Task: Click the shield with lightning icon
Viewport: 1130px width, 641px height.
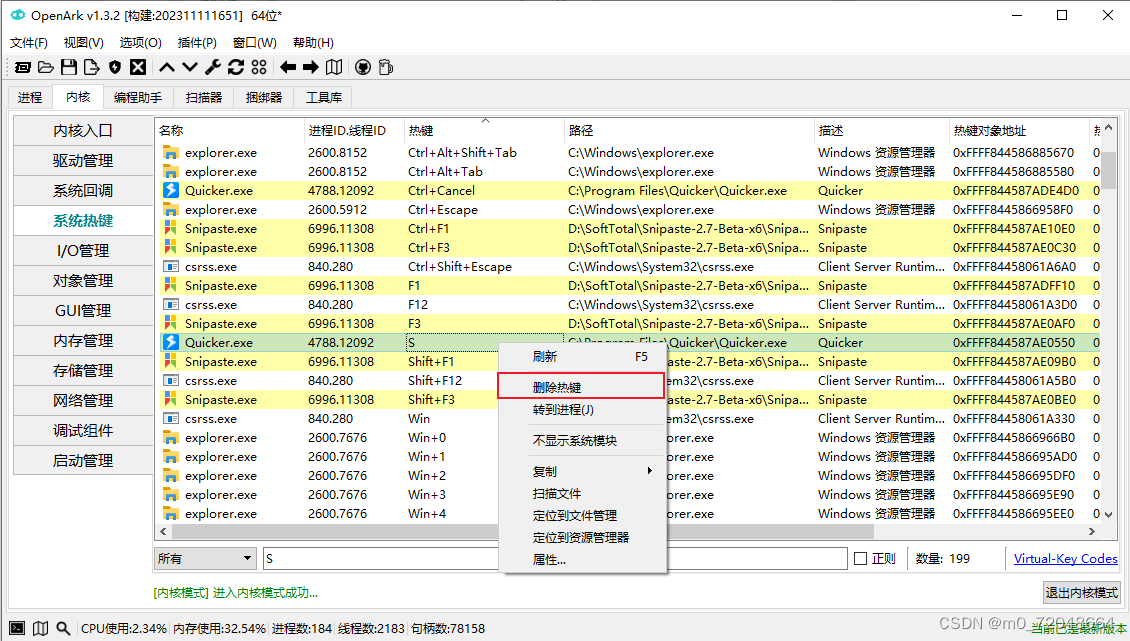Action: click(x=115, y=67)
